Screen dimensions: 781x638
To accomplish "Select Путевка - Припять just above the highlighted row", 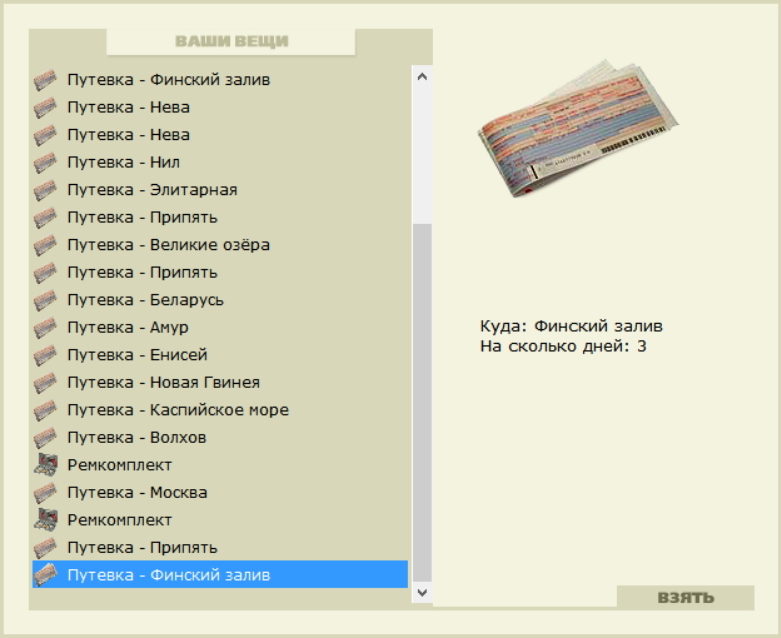I will (x=220, y=547).
